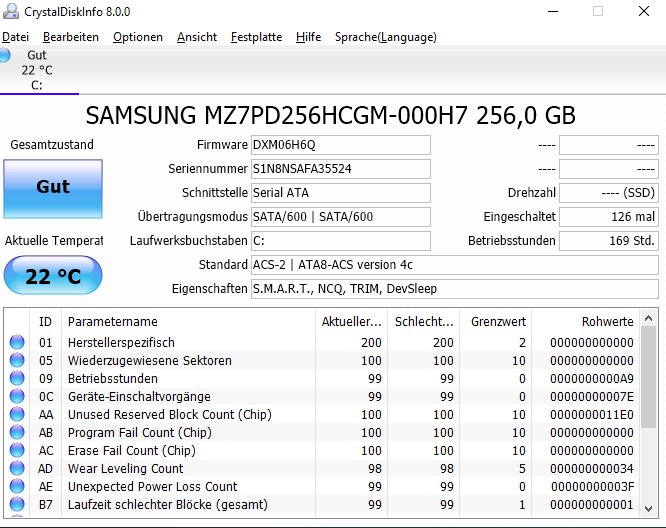666x528 pixels.
Task: Click raw value 0000000000A9
Action: click(x=592, y=378)
